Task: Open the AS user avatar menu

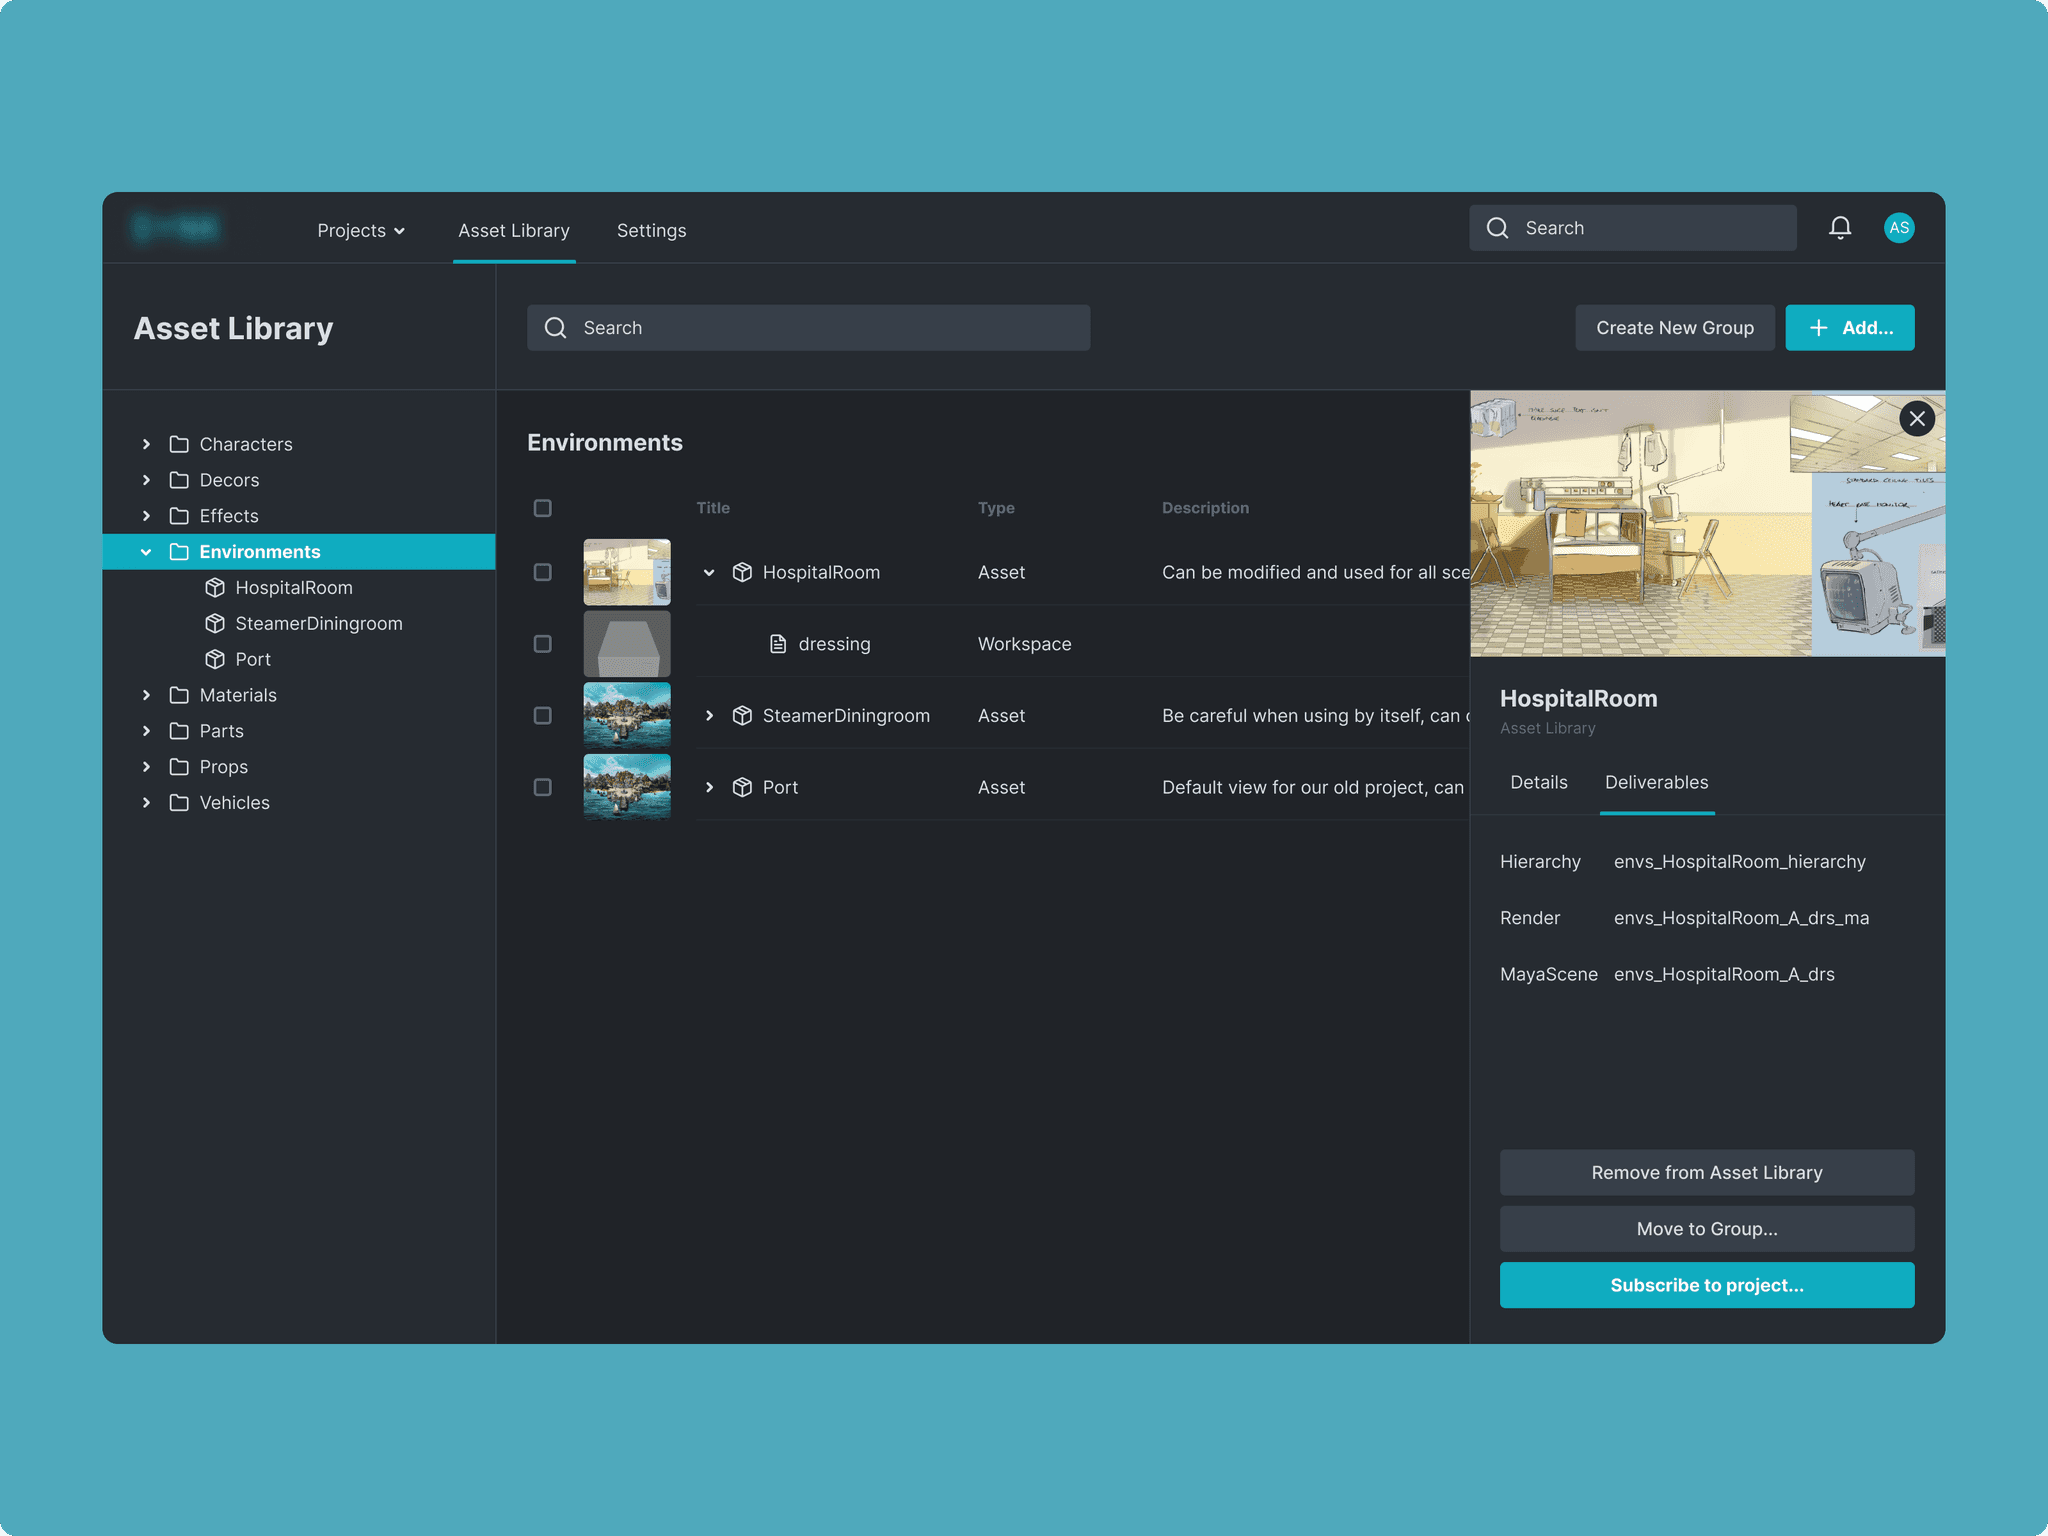Action: (1898, 228)
